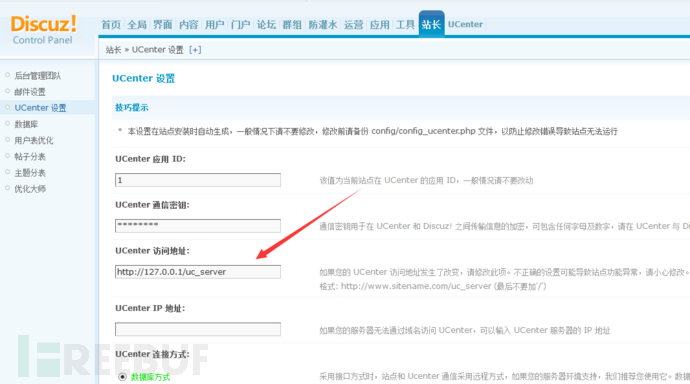This screenshot has width=690, height=384.
Task: Go to the 防灌水 top menu
Action: [323, 25]
